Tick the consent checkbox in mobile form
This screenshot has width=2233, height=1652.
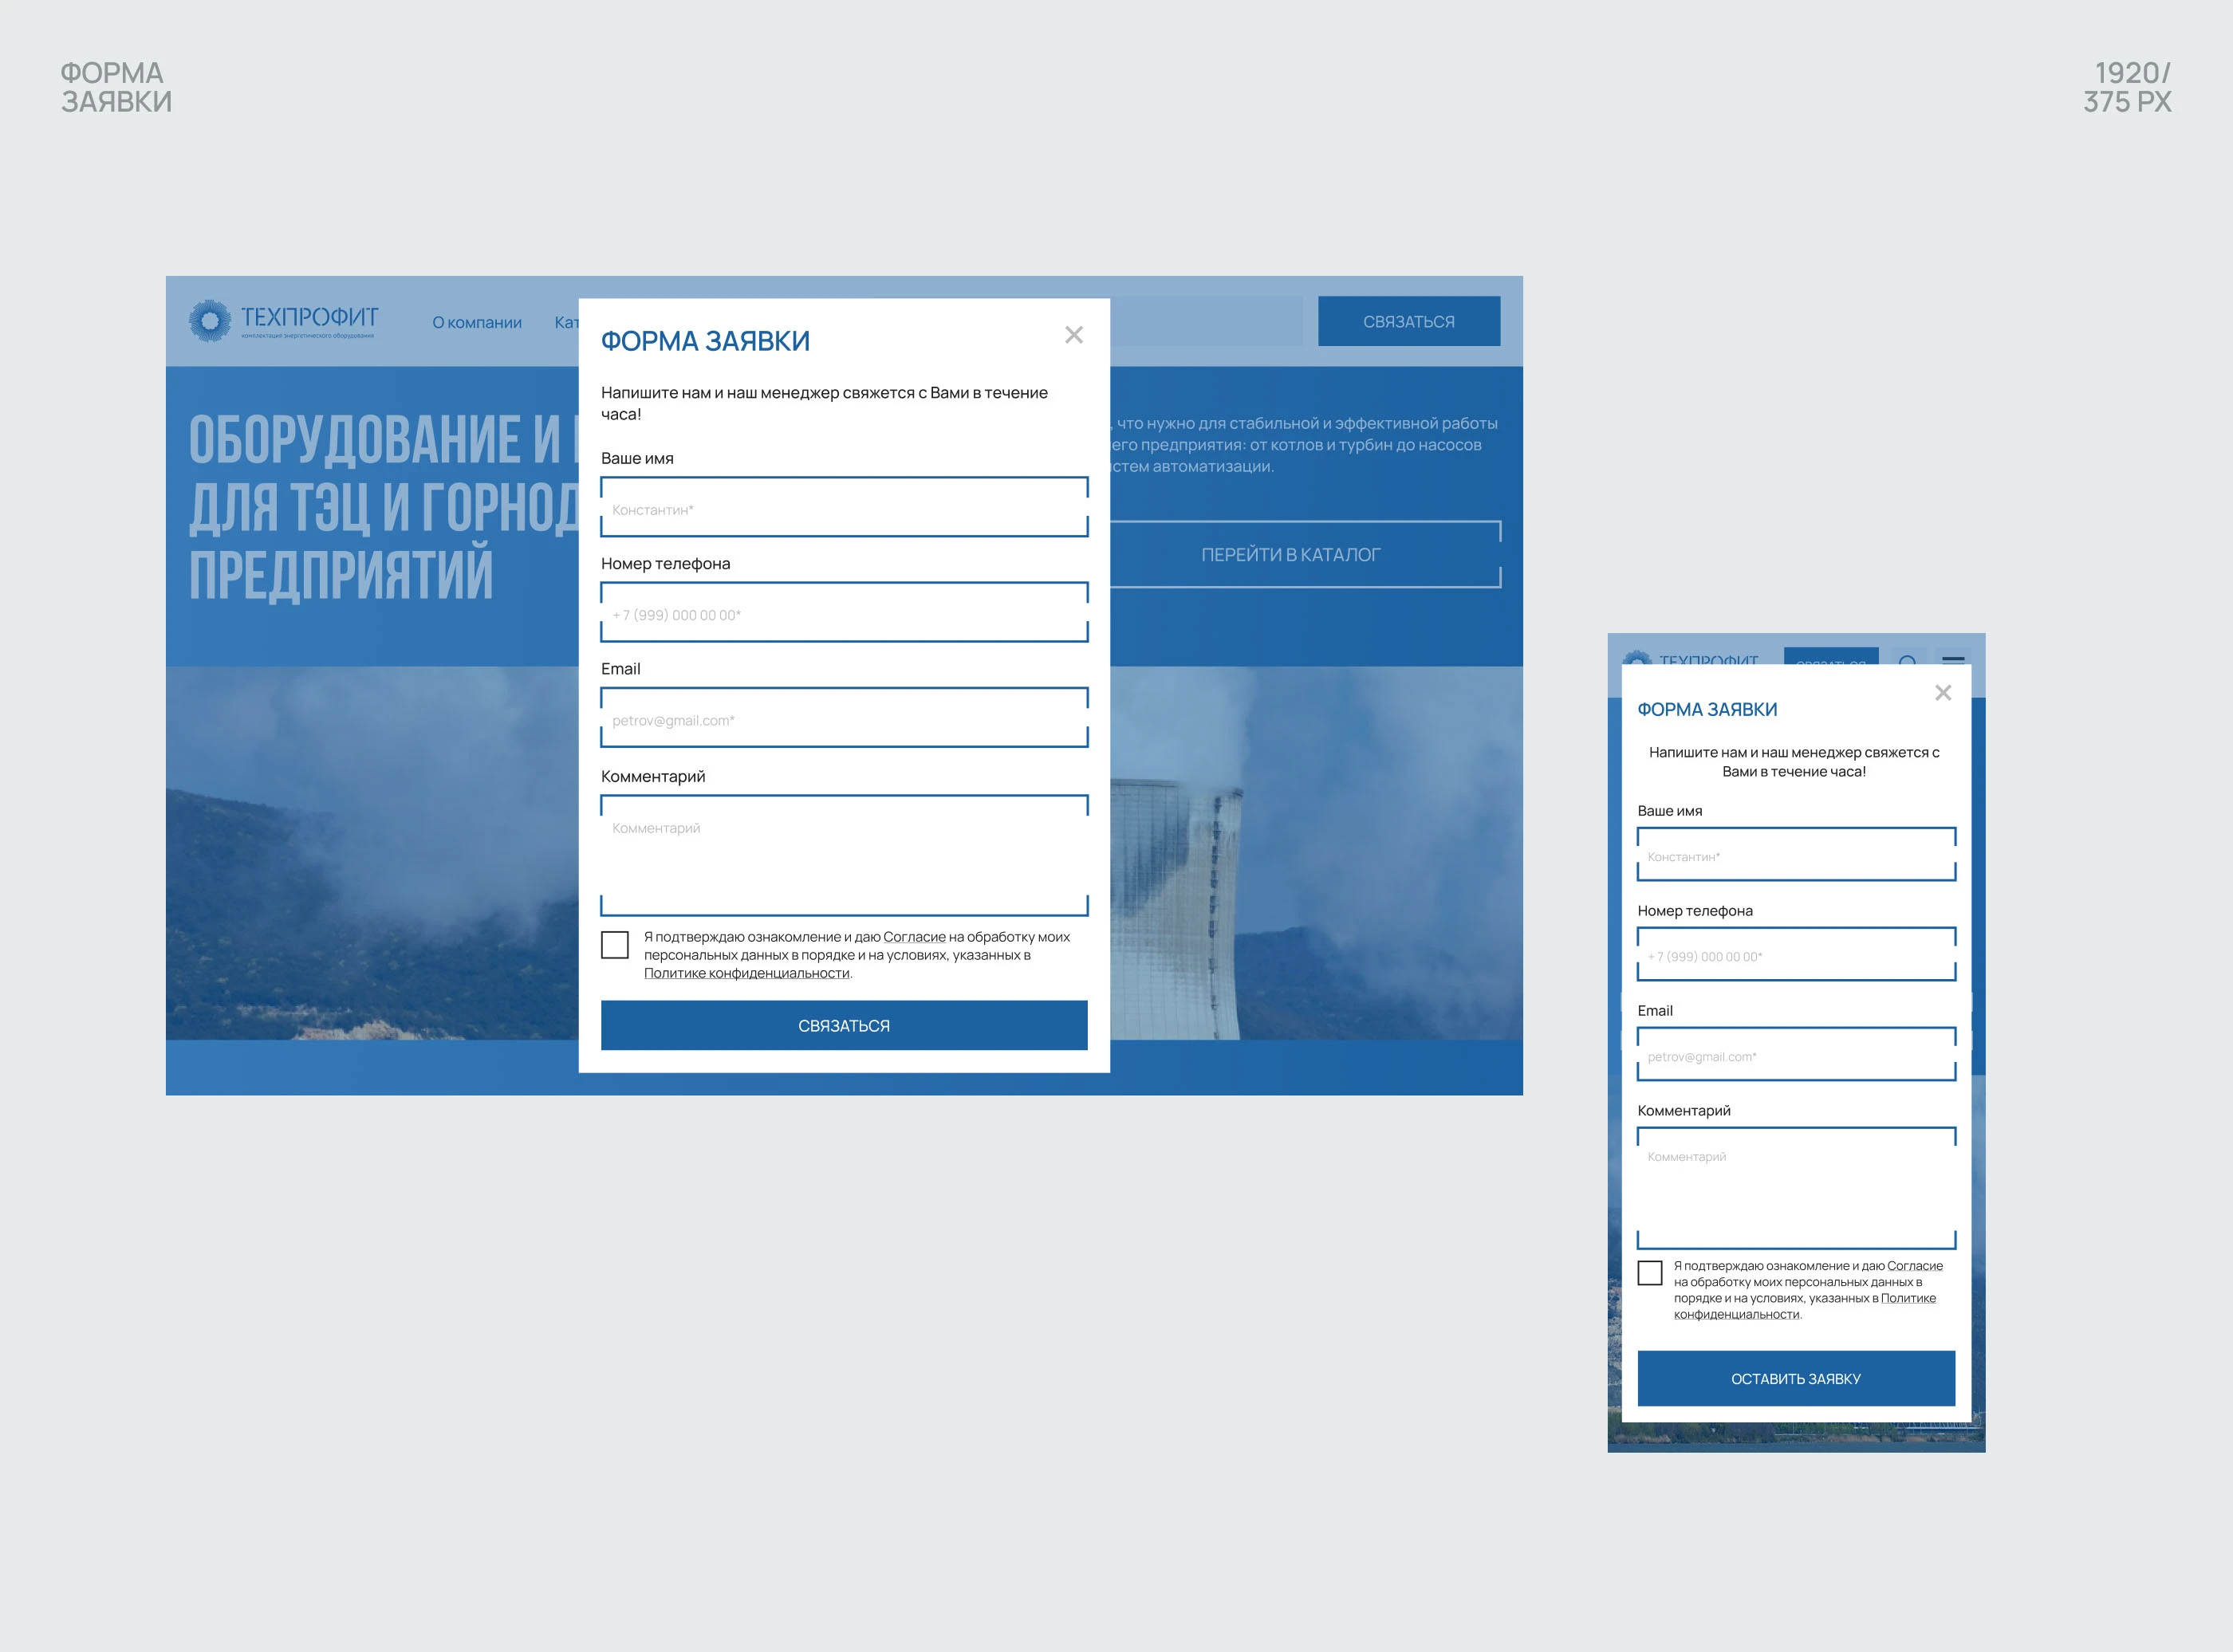[1650, 1273]
